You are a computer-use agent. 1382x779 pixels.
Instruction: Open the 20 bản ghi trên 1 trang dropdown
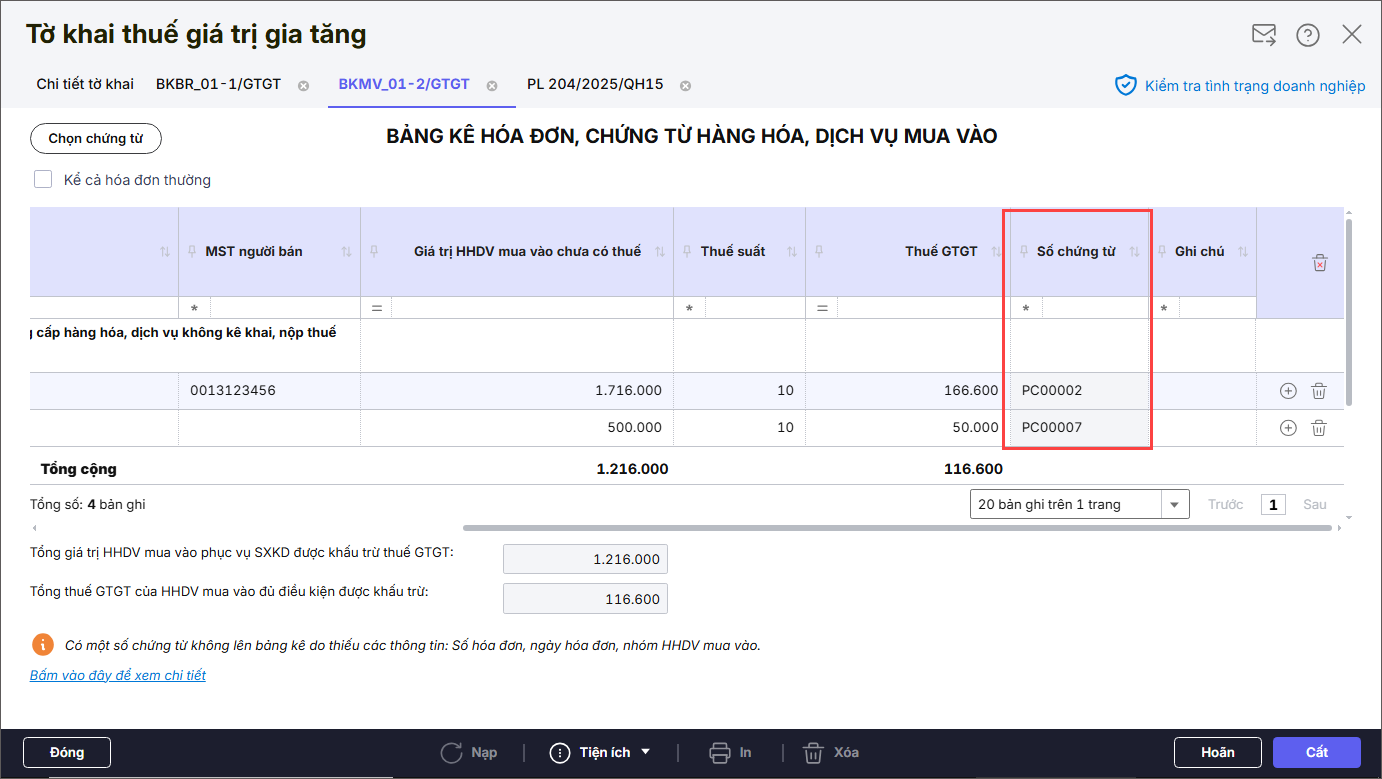click(1080, 504)
